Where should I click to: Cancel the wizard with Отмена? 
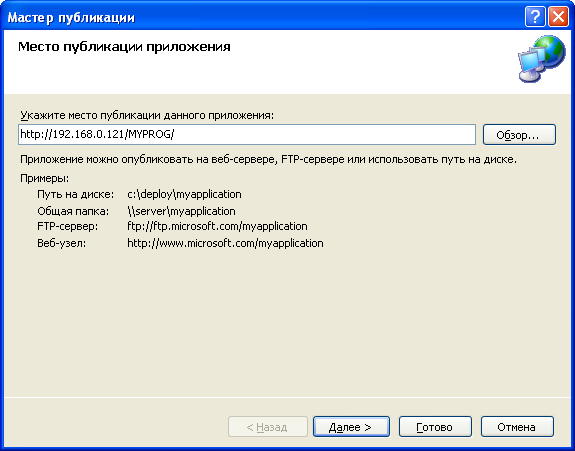click(x=517, y=426)
